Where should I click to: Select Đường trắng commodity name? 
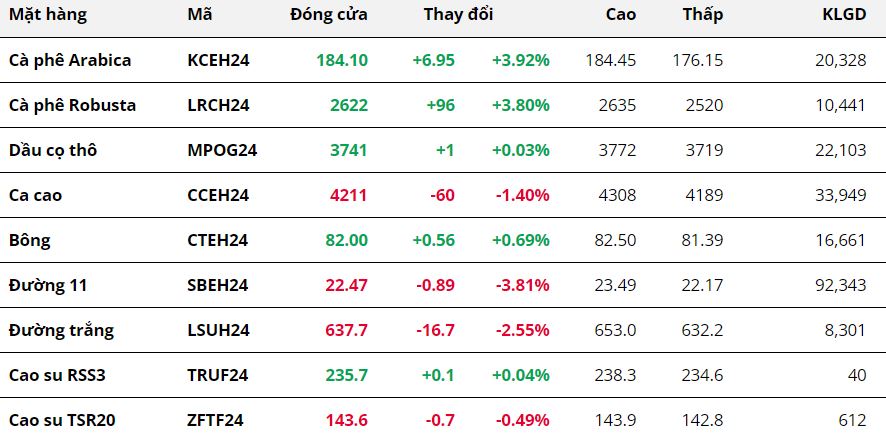[x=61, y=330]
